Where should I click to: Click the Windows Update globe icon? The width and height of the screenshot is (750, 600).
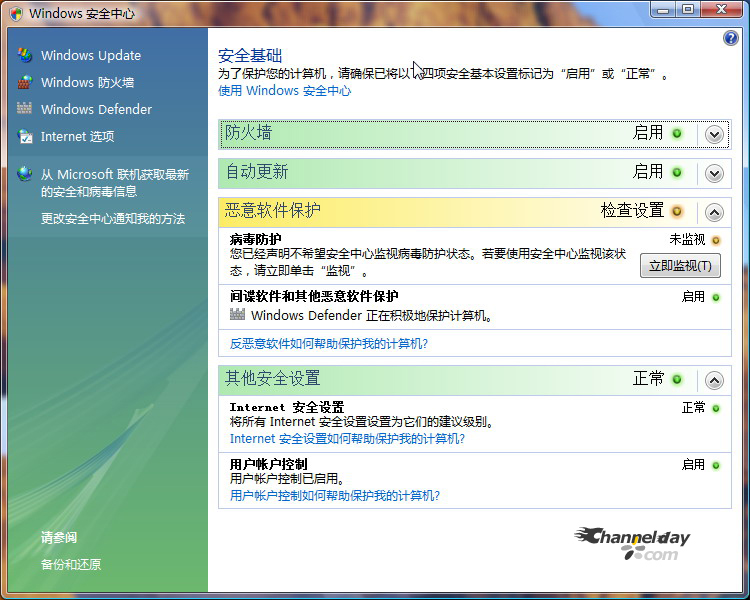coord(24,55)
